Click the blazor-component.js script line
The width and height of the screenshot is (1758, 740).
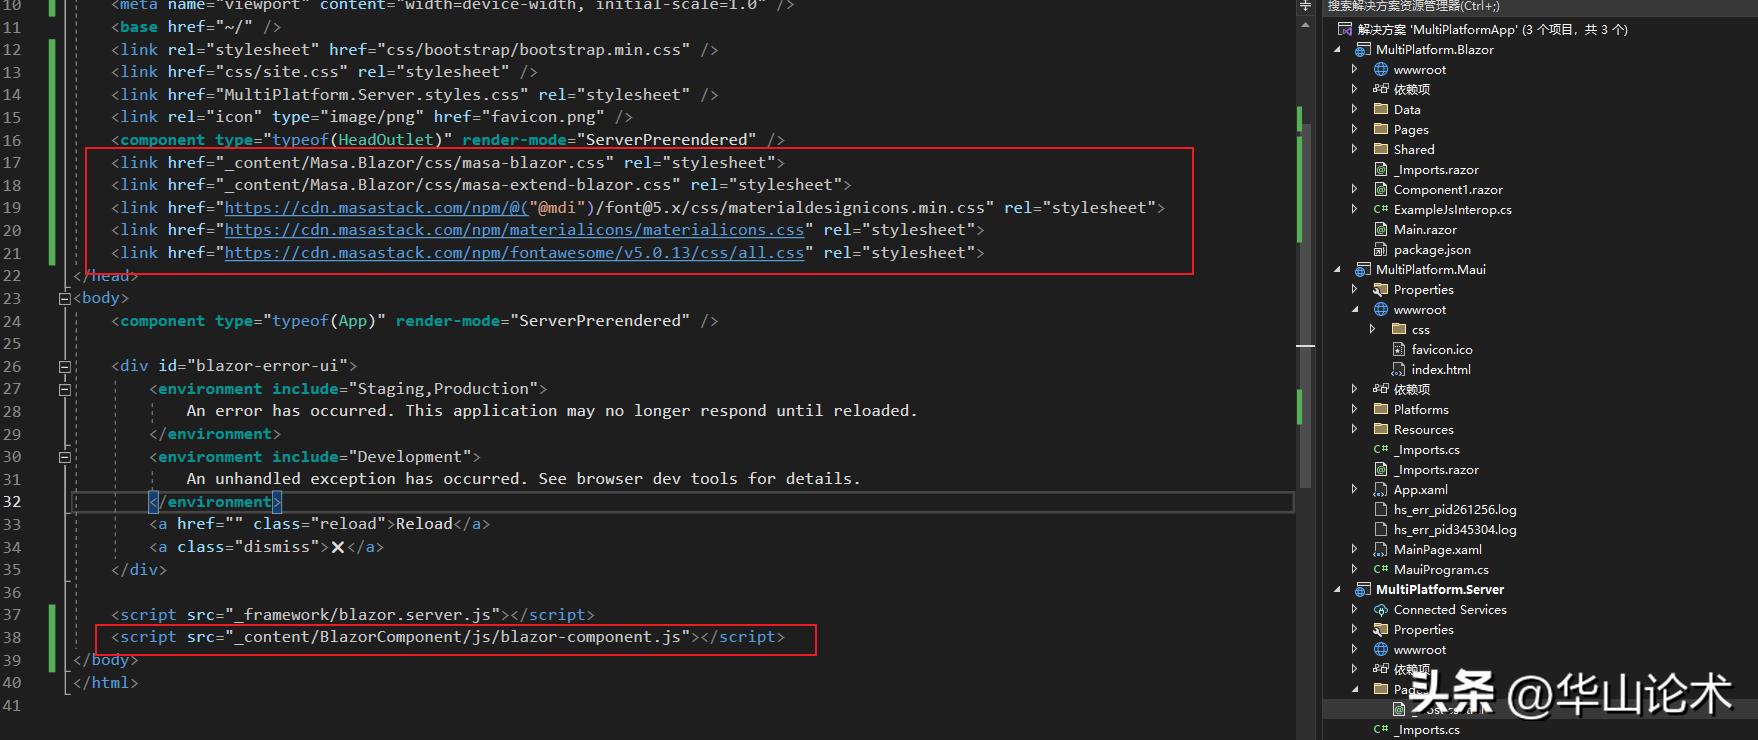(x=448, y=637)
